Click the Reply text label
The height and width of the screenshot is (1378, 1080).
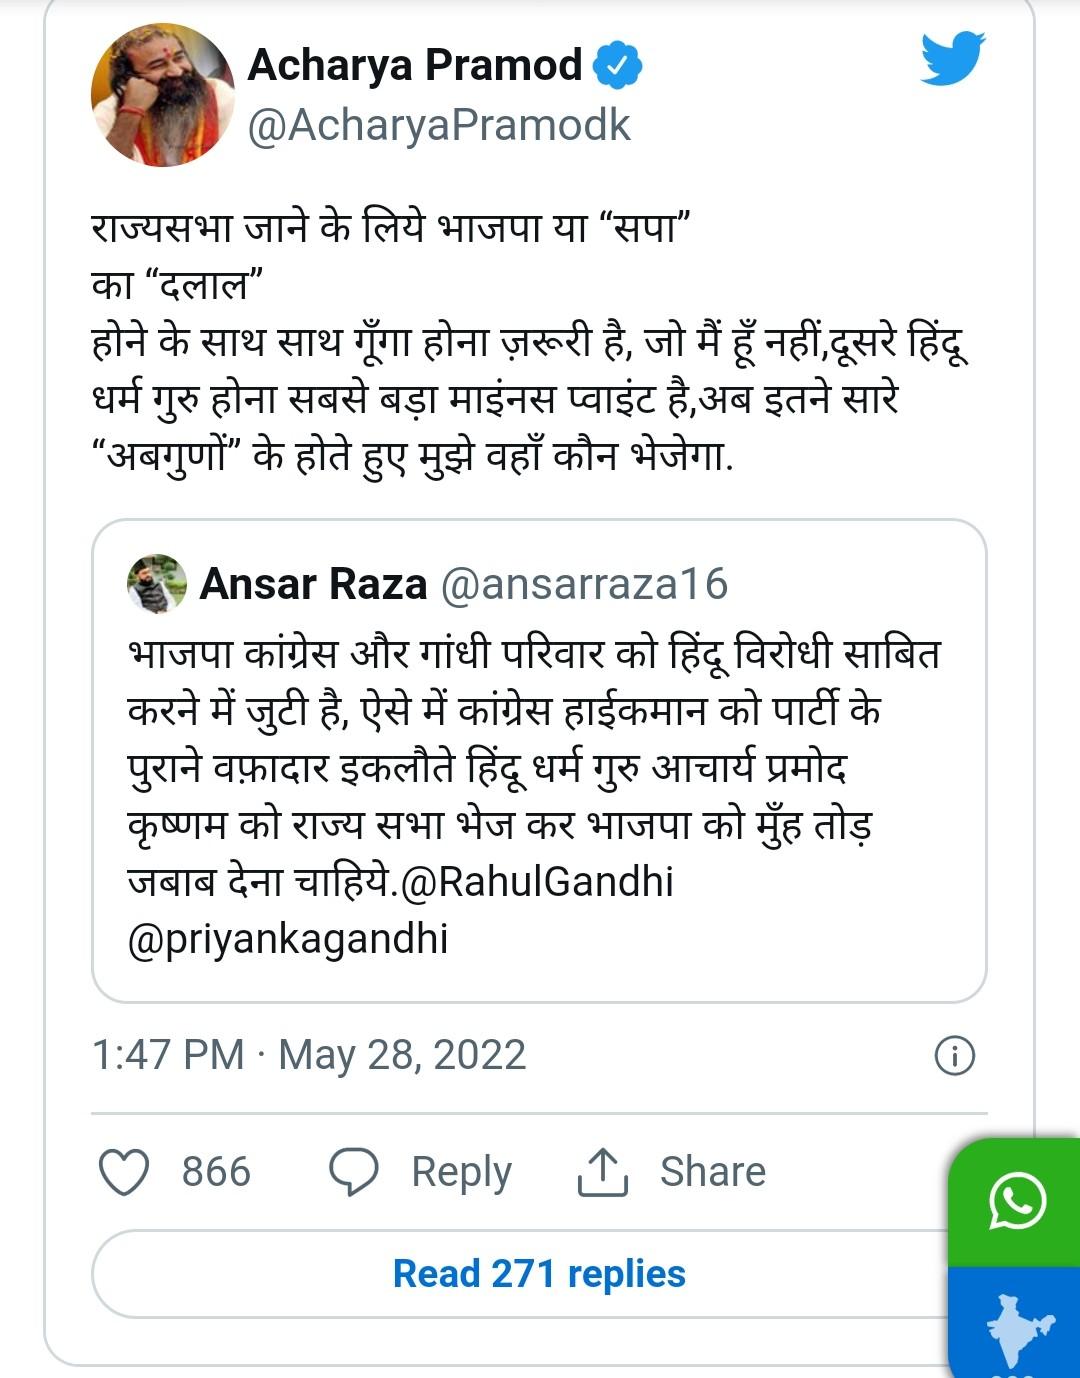coord(461,1172)
